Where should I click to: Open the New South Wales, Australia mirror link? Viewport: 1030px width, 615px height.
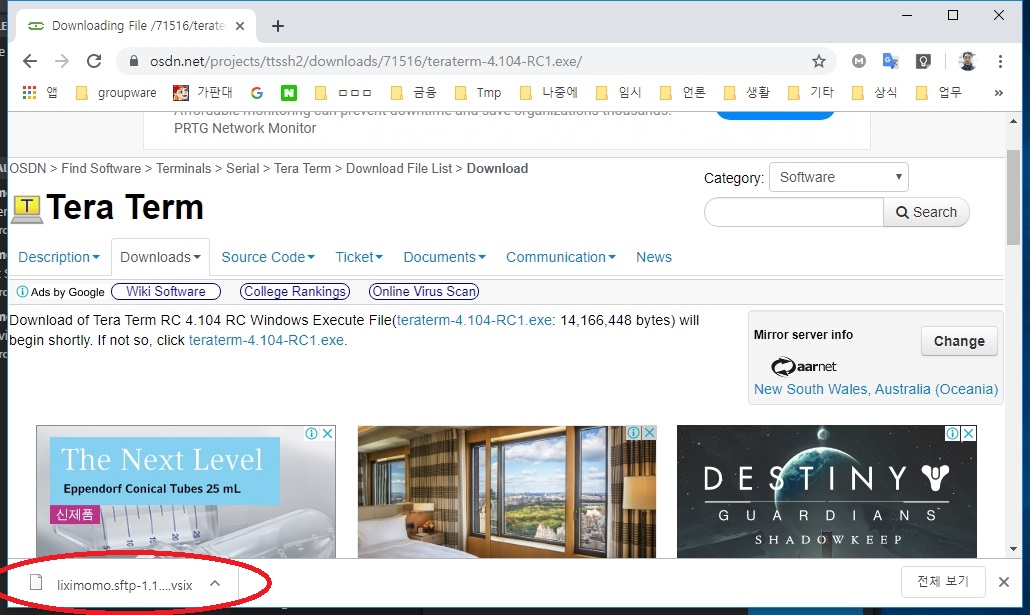876,389
